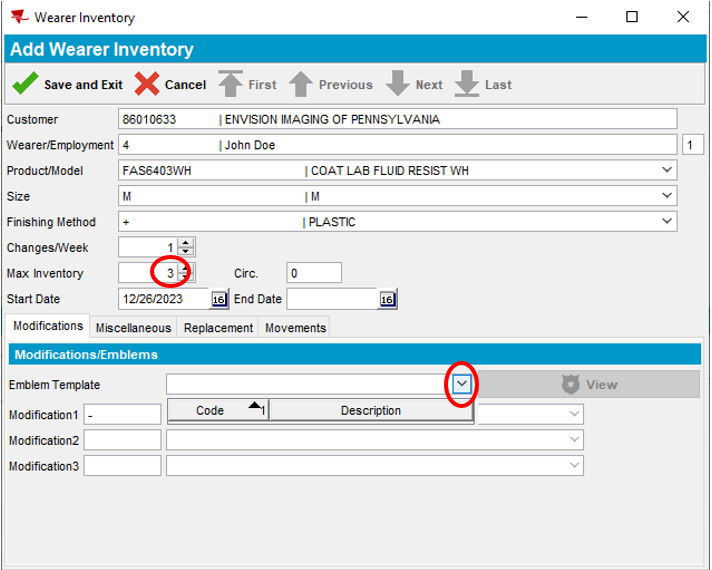Click the Description column header

(370, 411)
